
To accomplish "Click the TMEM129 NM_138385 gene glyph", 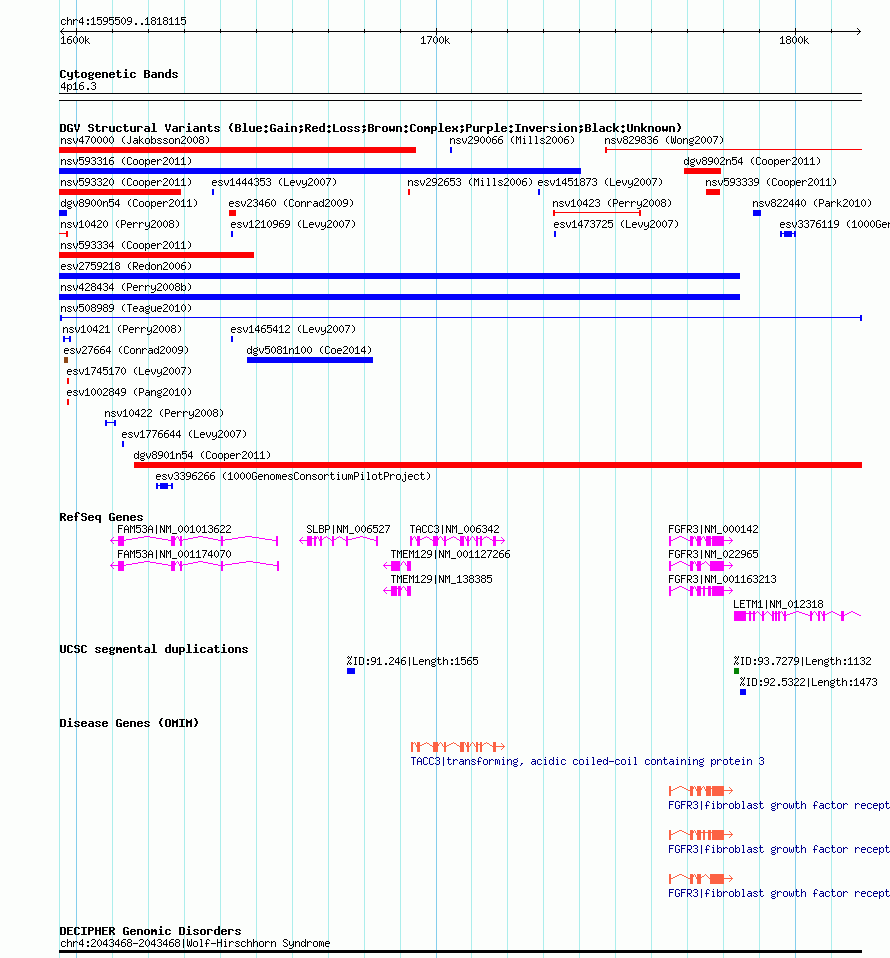I will [x=397, y=591].
